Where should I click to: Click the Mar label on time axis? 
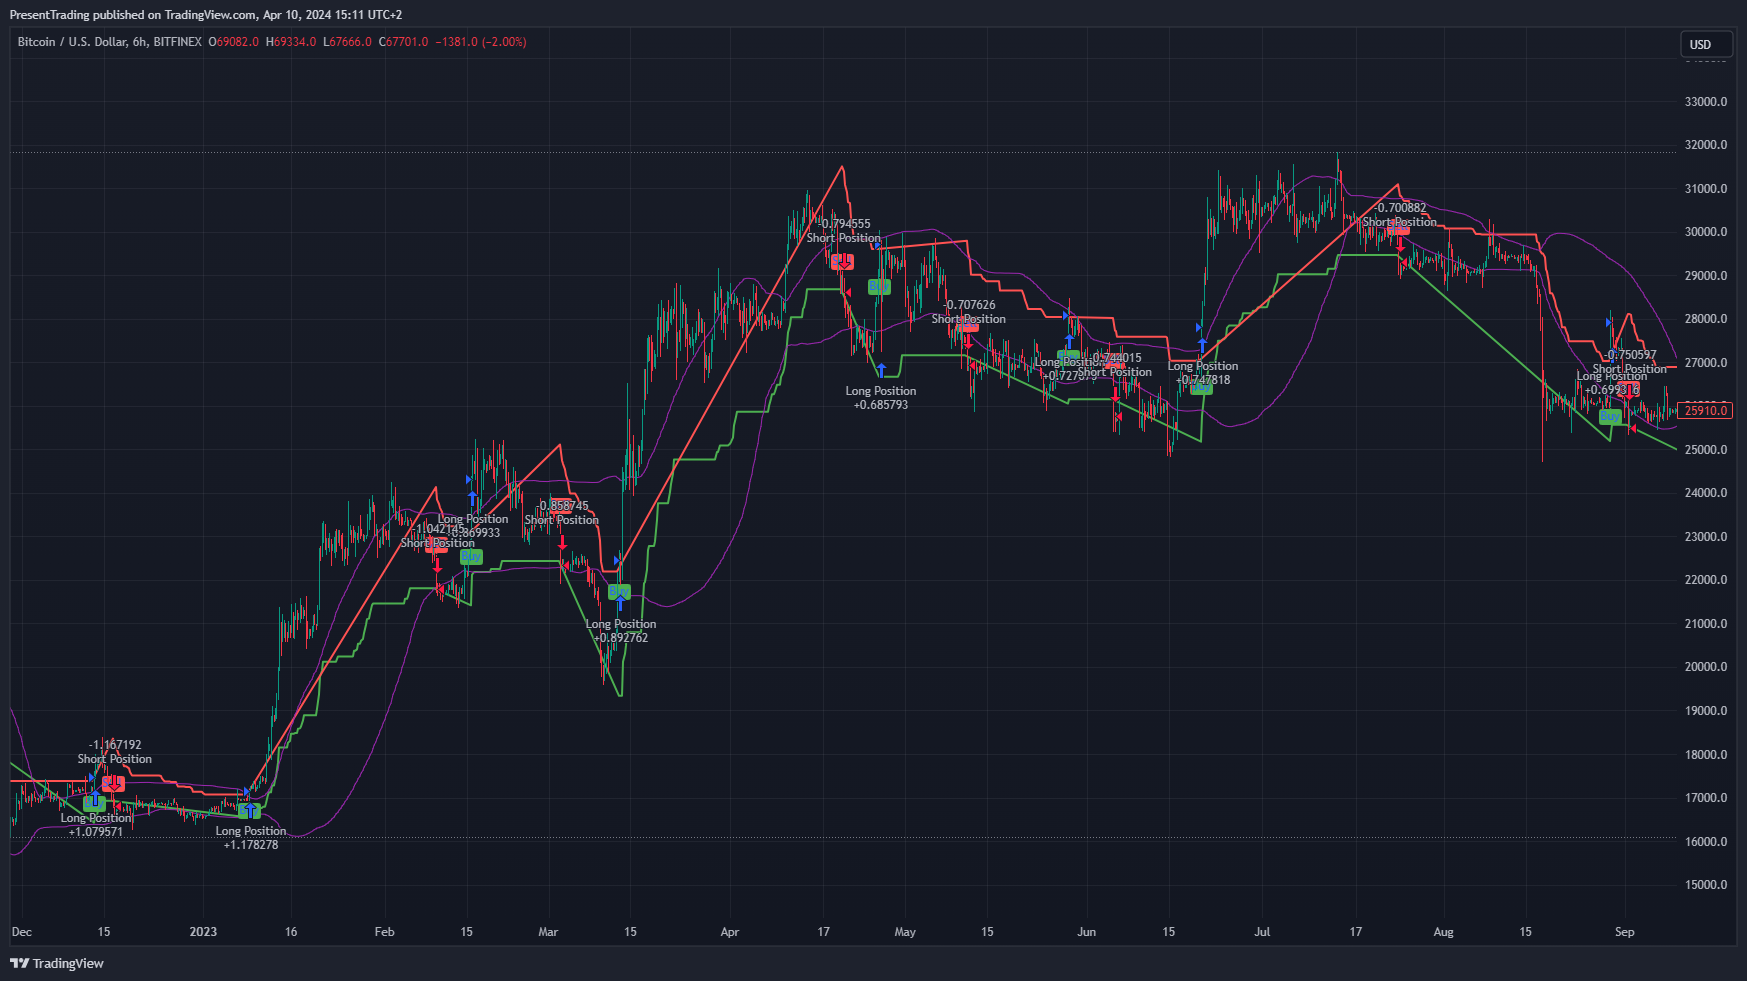[x=548, y=932]
